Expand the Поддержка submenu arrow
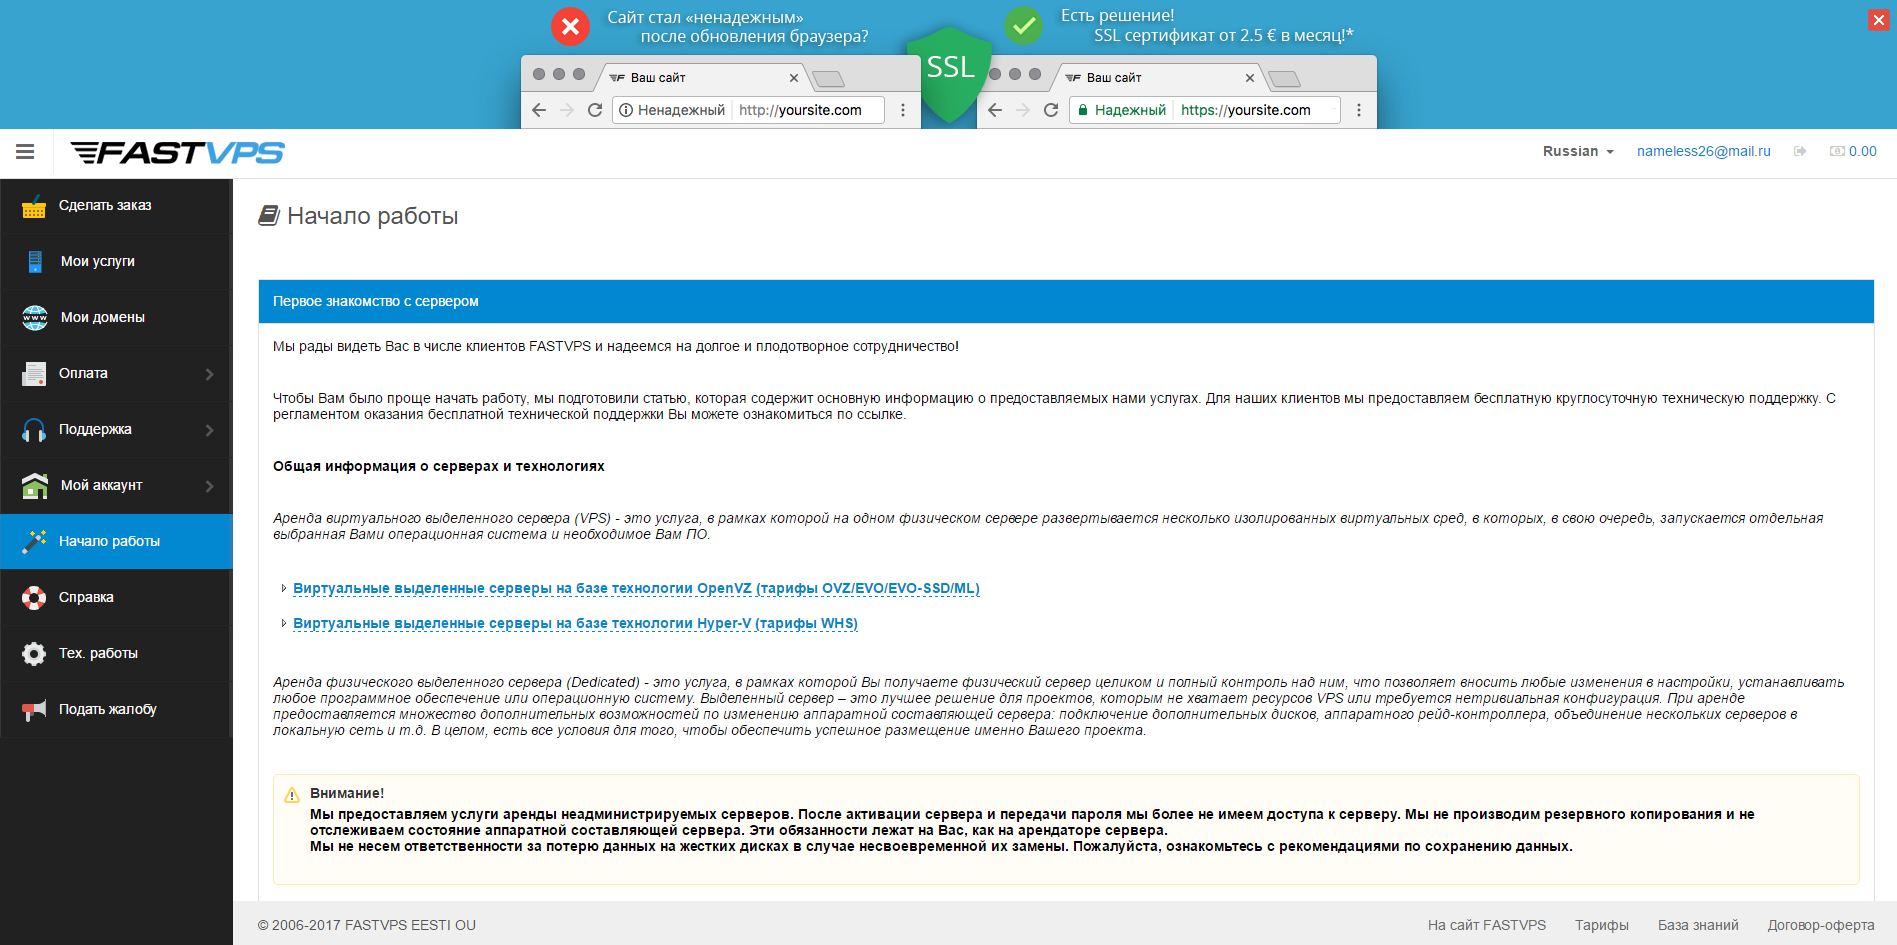1897x945 pixels. pyautogui.click(x=210, y=430)
